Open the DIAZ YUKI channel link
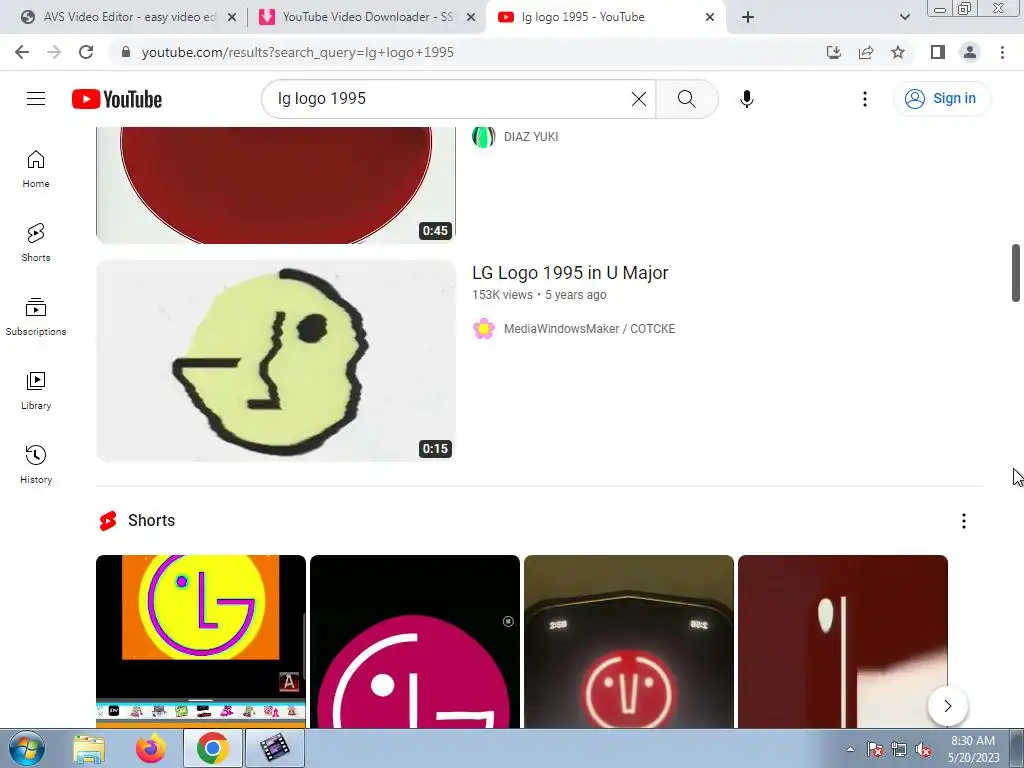This screenshot has height=768, width=1024. [x=531, y=136]
